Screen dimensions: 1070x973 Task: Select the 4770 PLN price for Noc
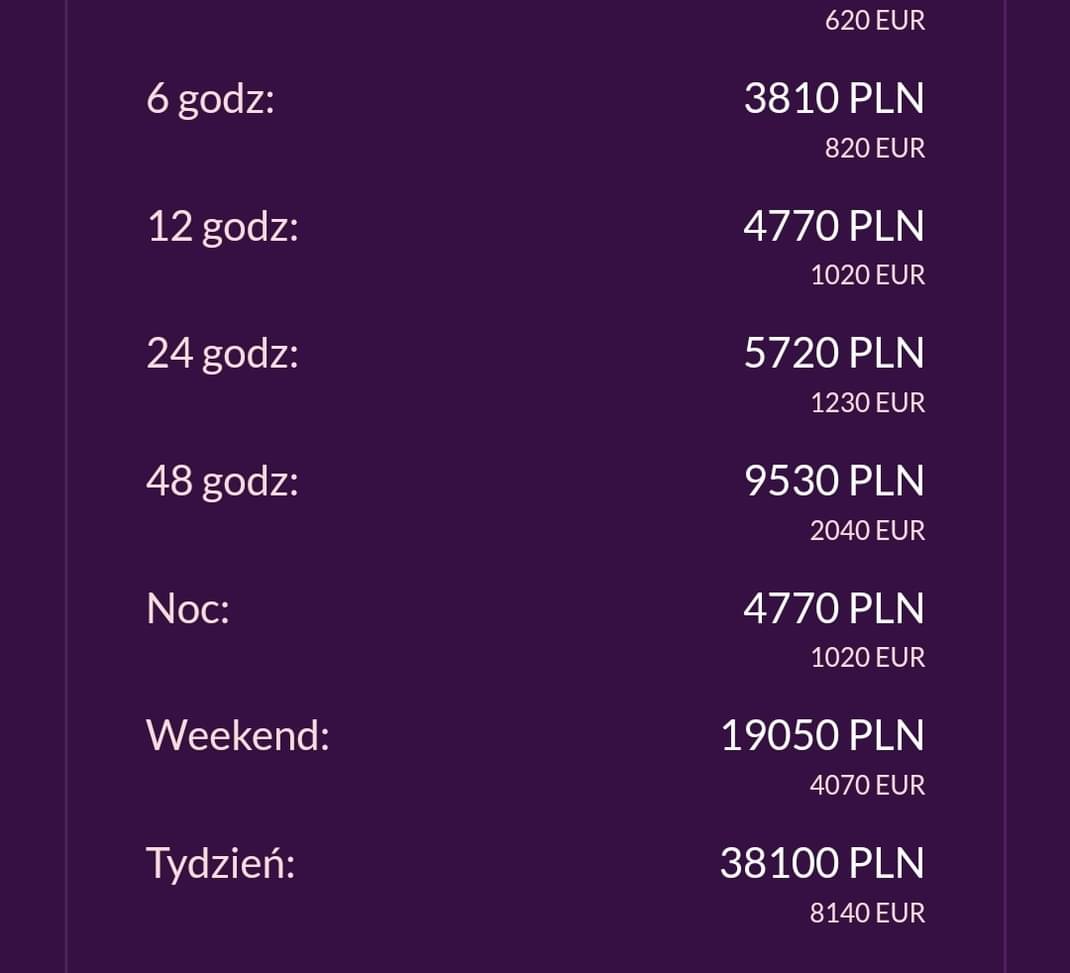click(x=834, y=608)
